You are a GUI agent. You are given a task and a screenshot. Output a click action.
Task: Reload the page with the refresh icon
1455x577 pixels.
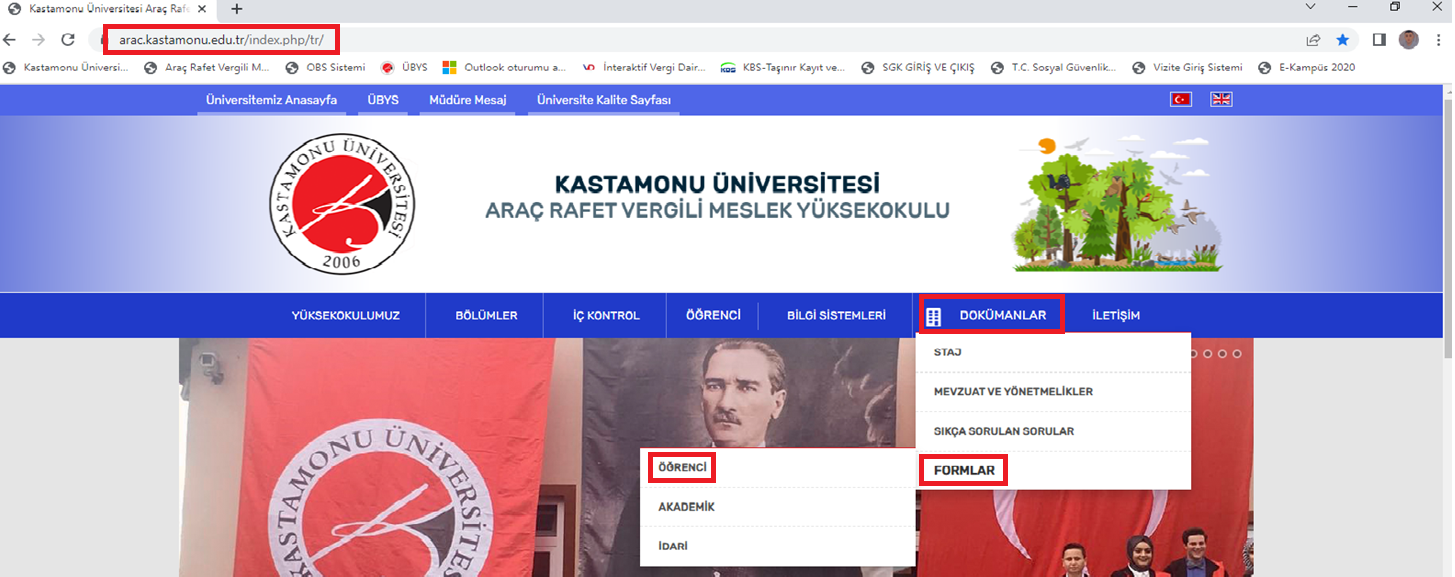pyautogui.click(x=68, y=40)
